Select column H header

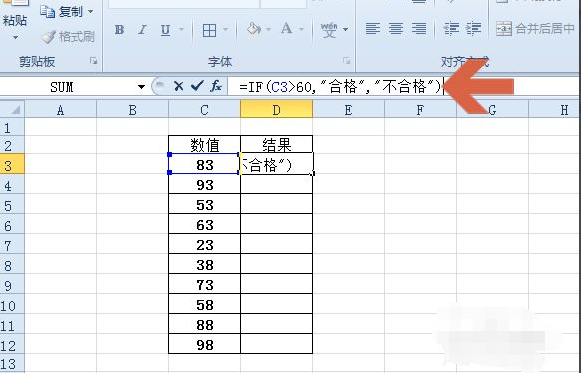click(x=555, y=110)
